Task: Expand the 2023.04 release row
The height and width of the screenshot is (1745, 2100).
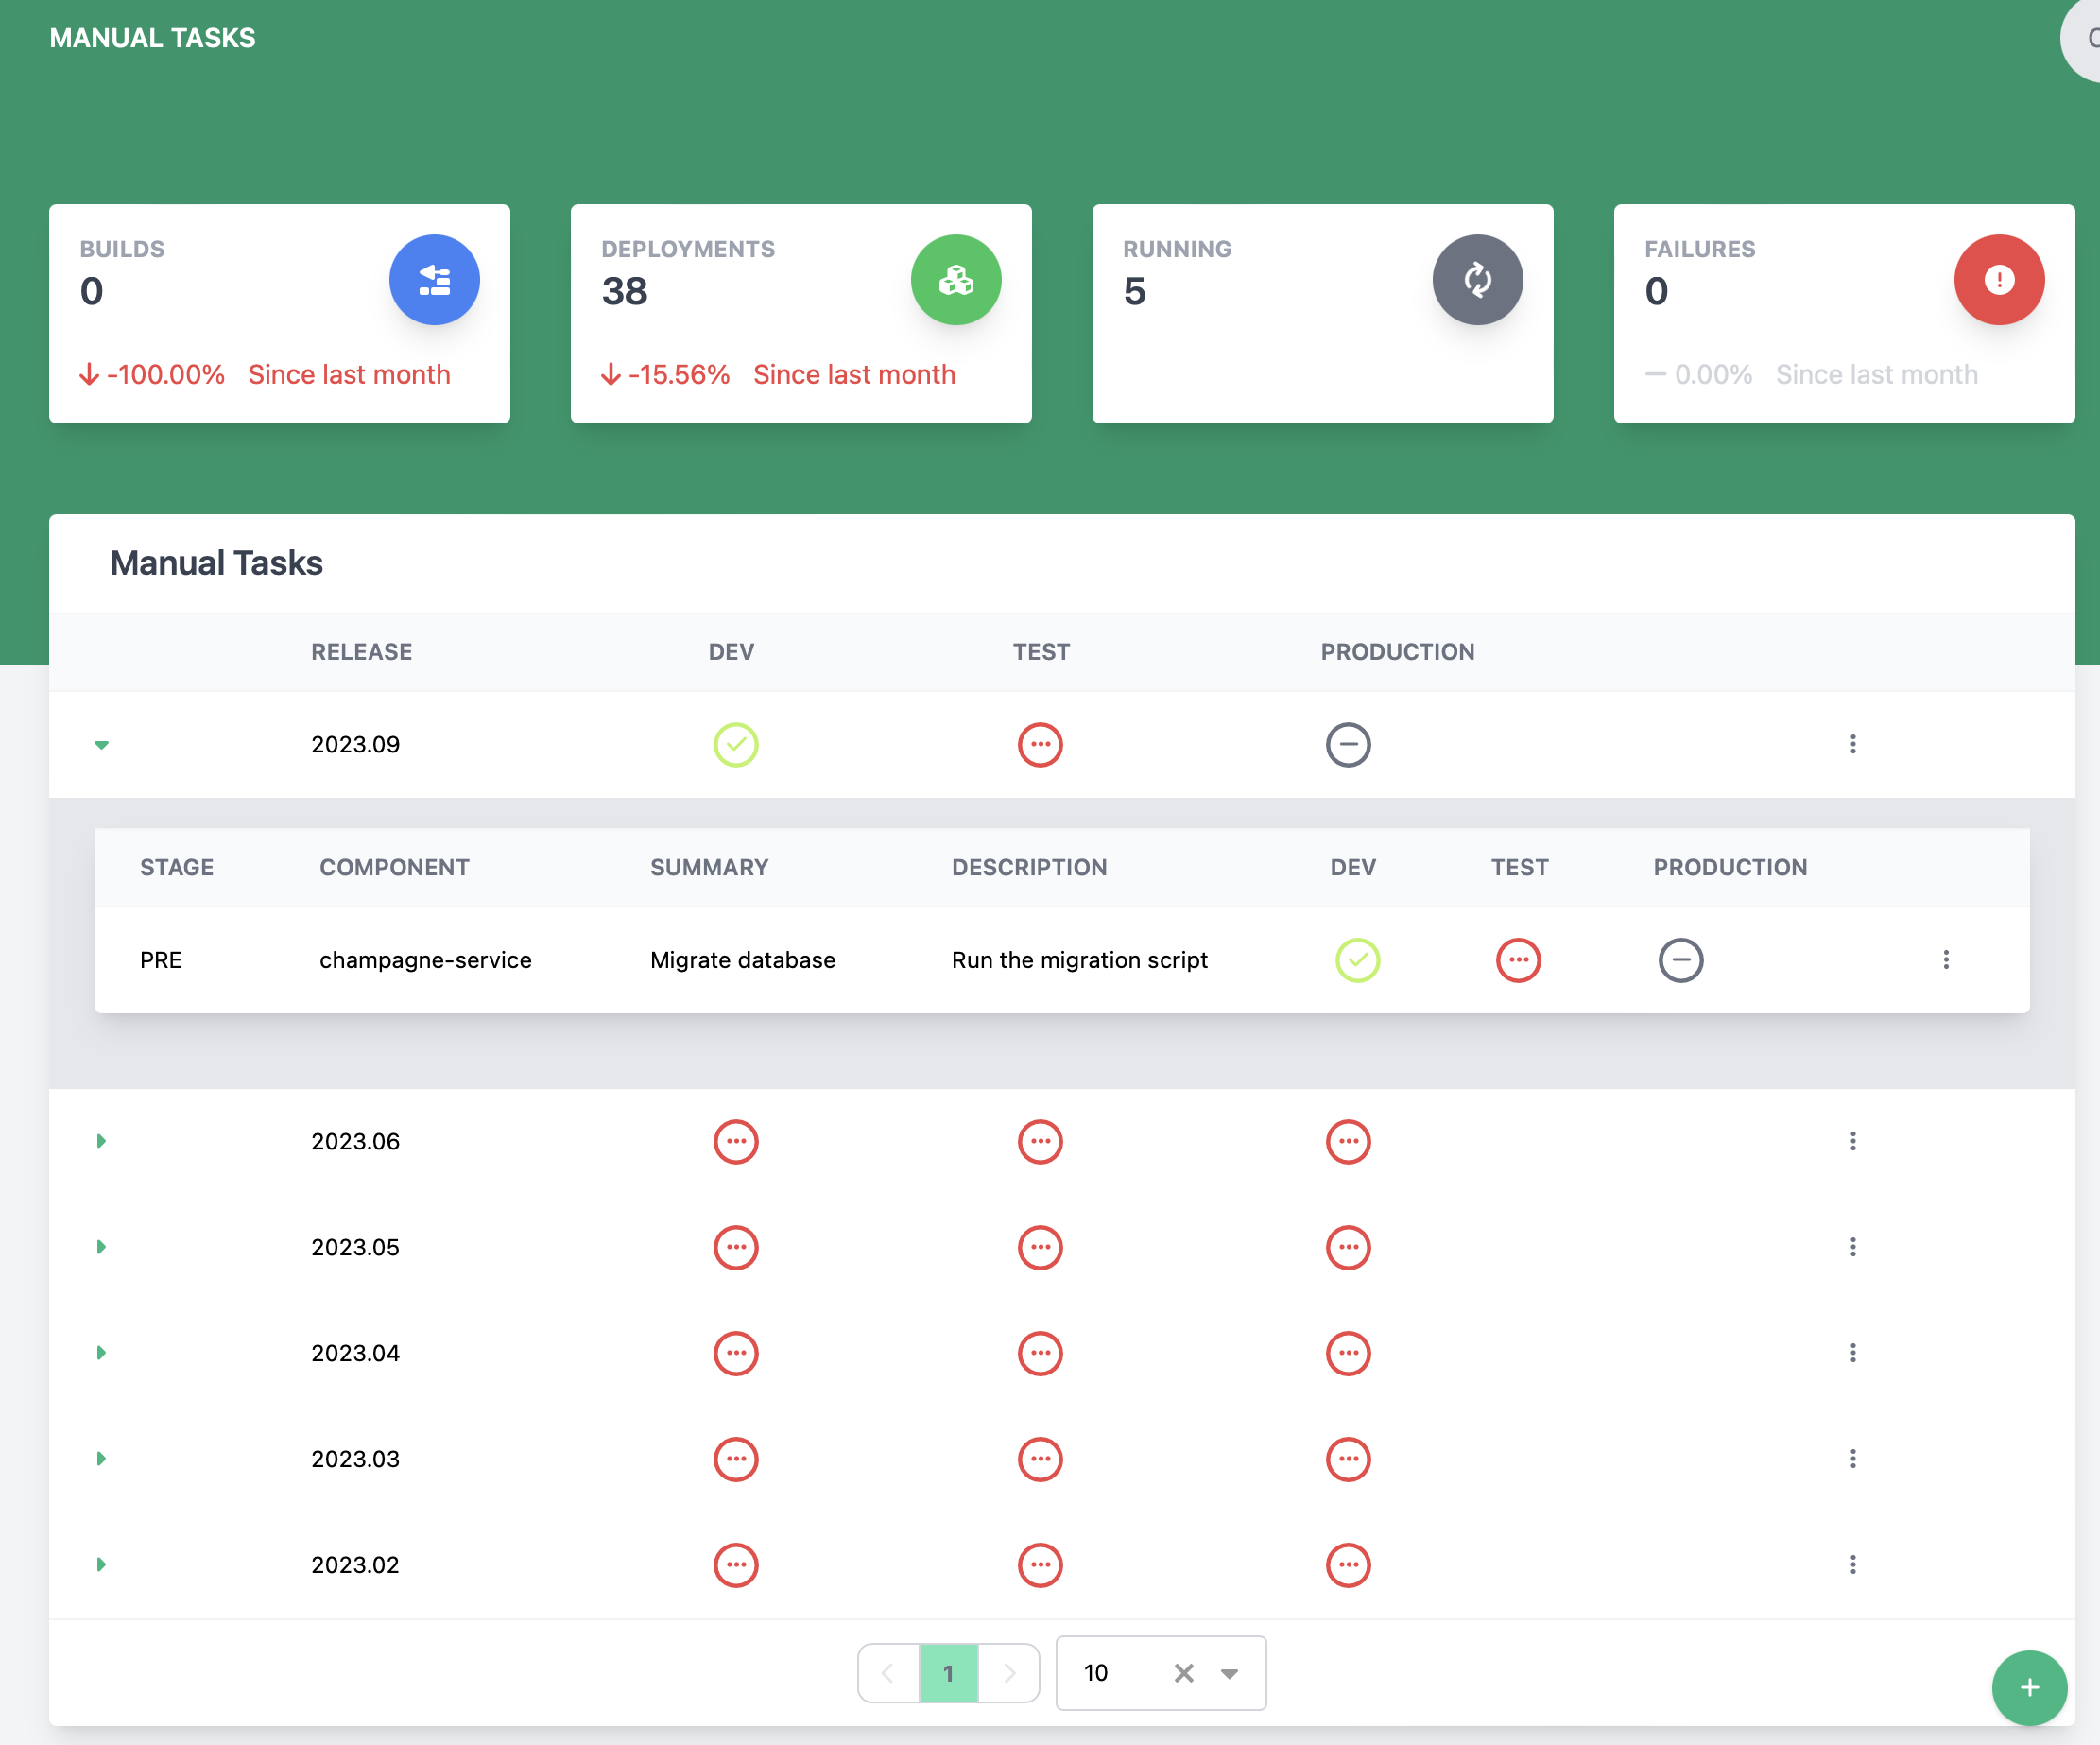Action: (x=101, y=1353)
